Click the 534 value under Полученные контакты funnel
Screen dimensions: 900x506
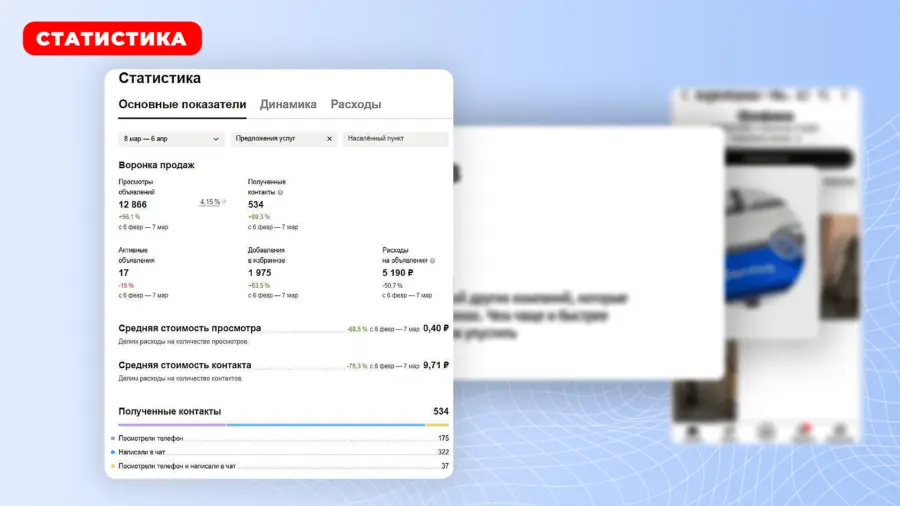pyautogui.click(x=256, y=205)
